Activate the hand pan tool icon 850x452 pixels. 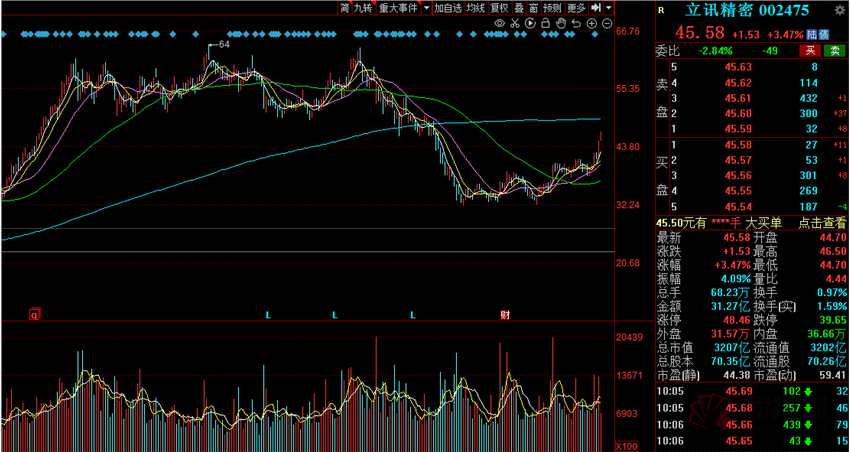coord(561,23)
